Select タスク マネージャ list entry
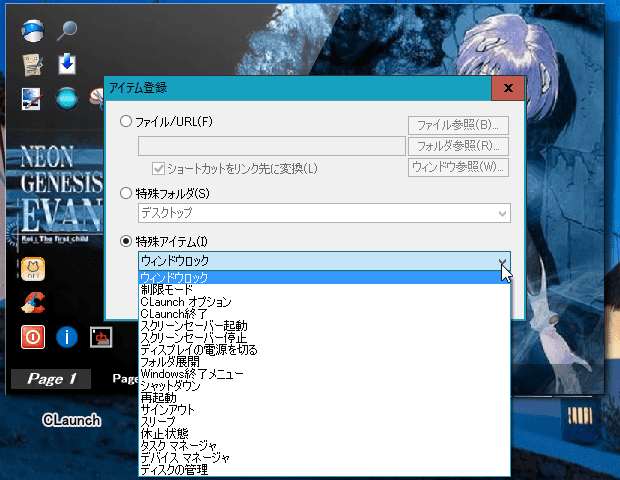 (324, 446)
